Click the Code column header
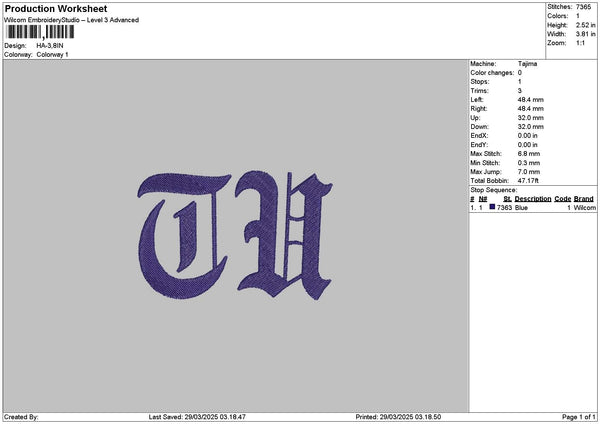Screen dimensions: 600x424 pos(562,199)
